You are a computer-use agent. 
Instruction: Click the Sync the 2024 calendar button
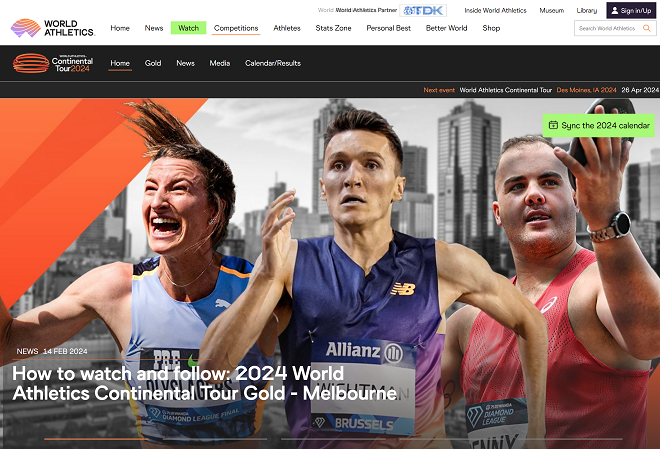[x=599, y=125]
